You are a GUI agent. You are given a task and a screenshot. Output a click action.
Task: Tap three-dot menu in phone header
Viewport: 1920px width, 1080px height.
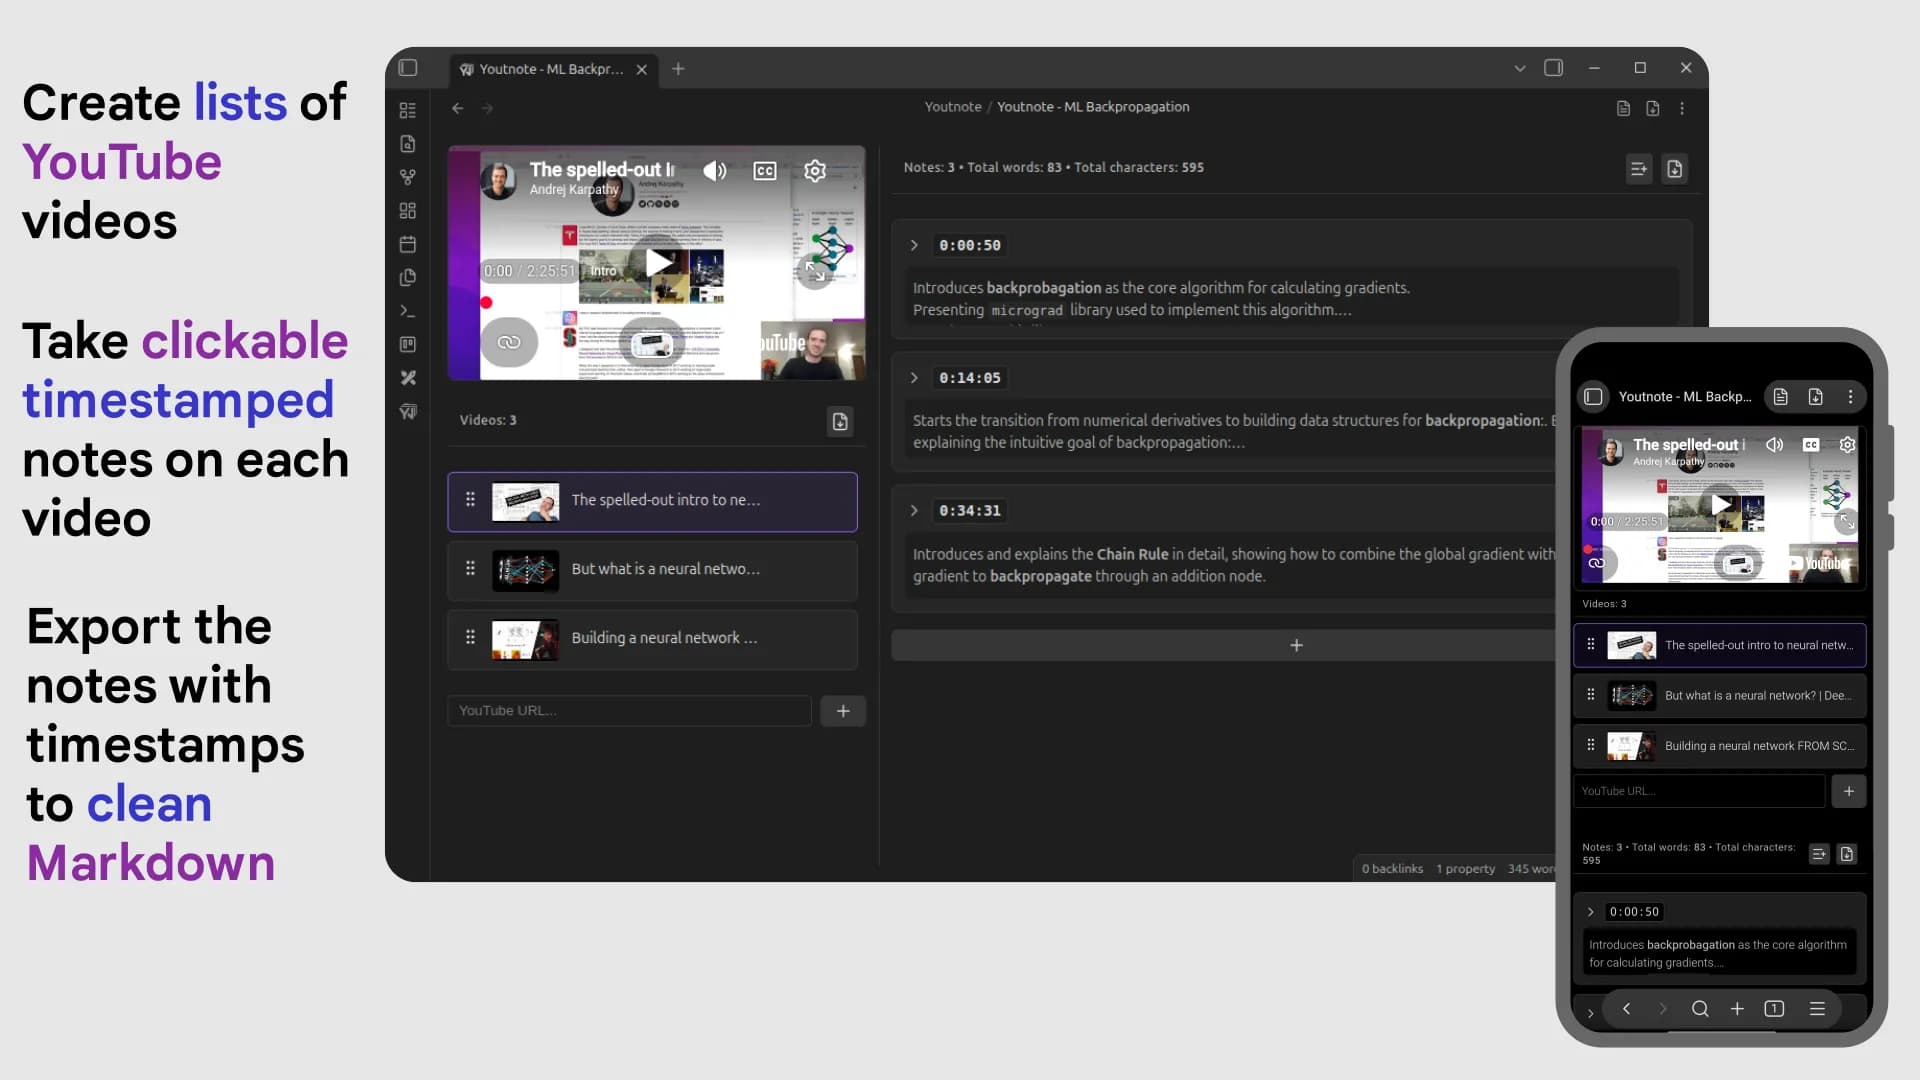click(1850, 397)
